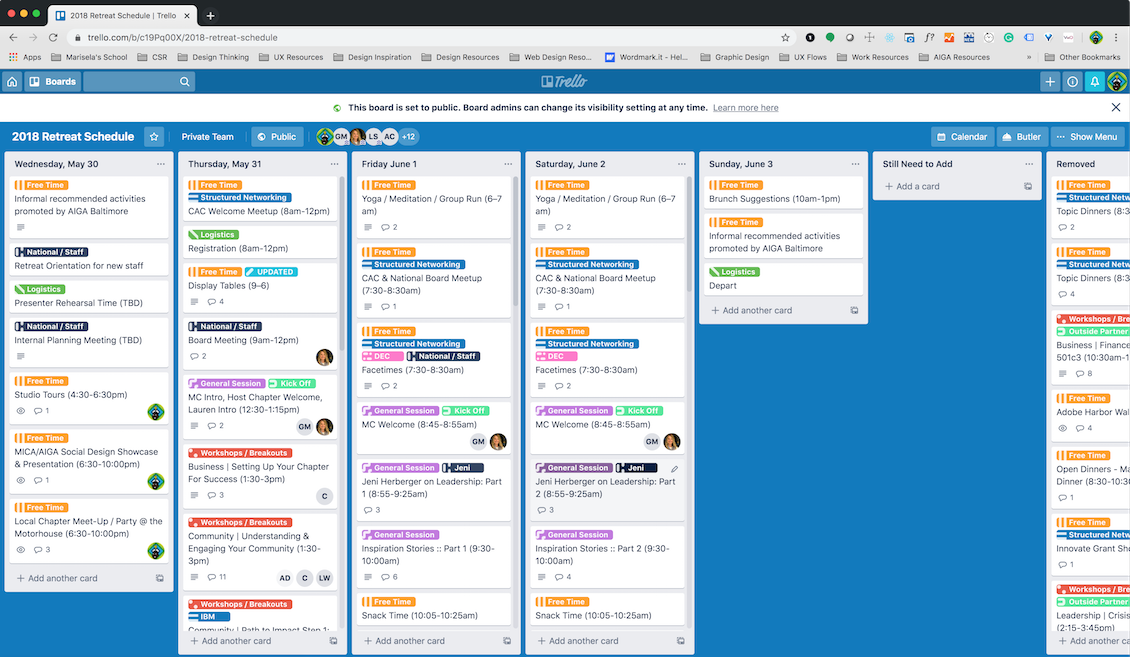This screenshot has width=1130, height=657.
Task: Show the +12 additional board members
Action: pyautogui.click(x=409, y=137)
